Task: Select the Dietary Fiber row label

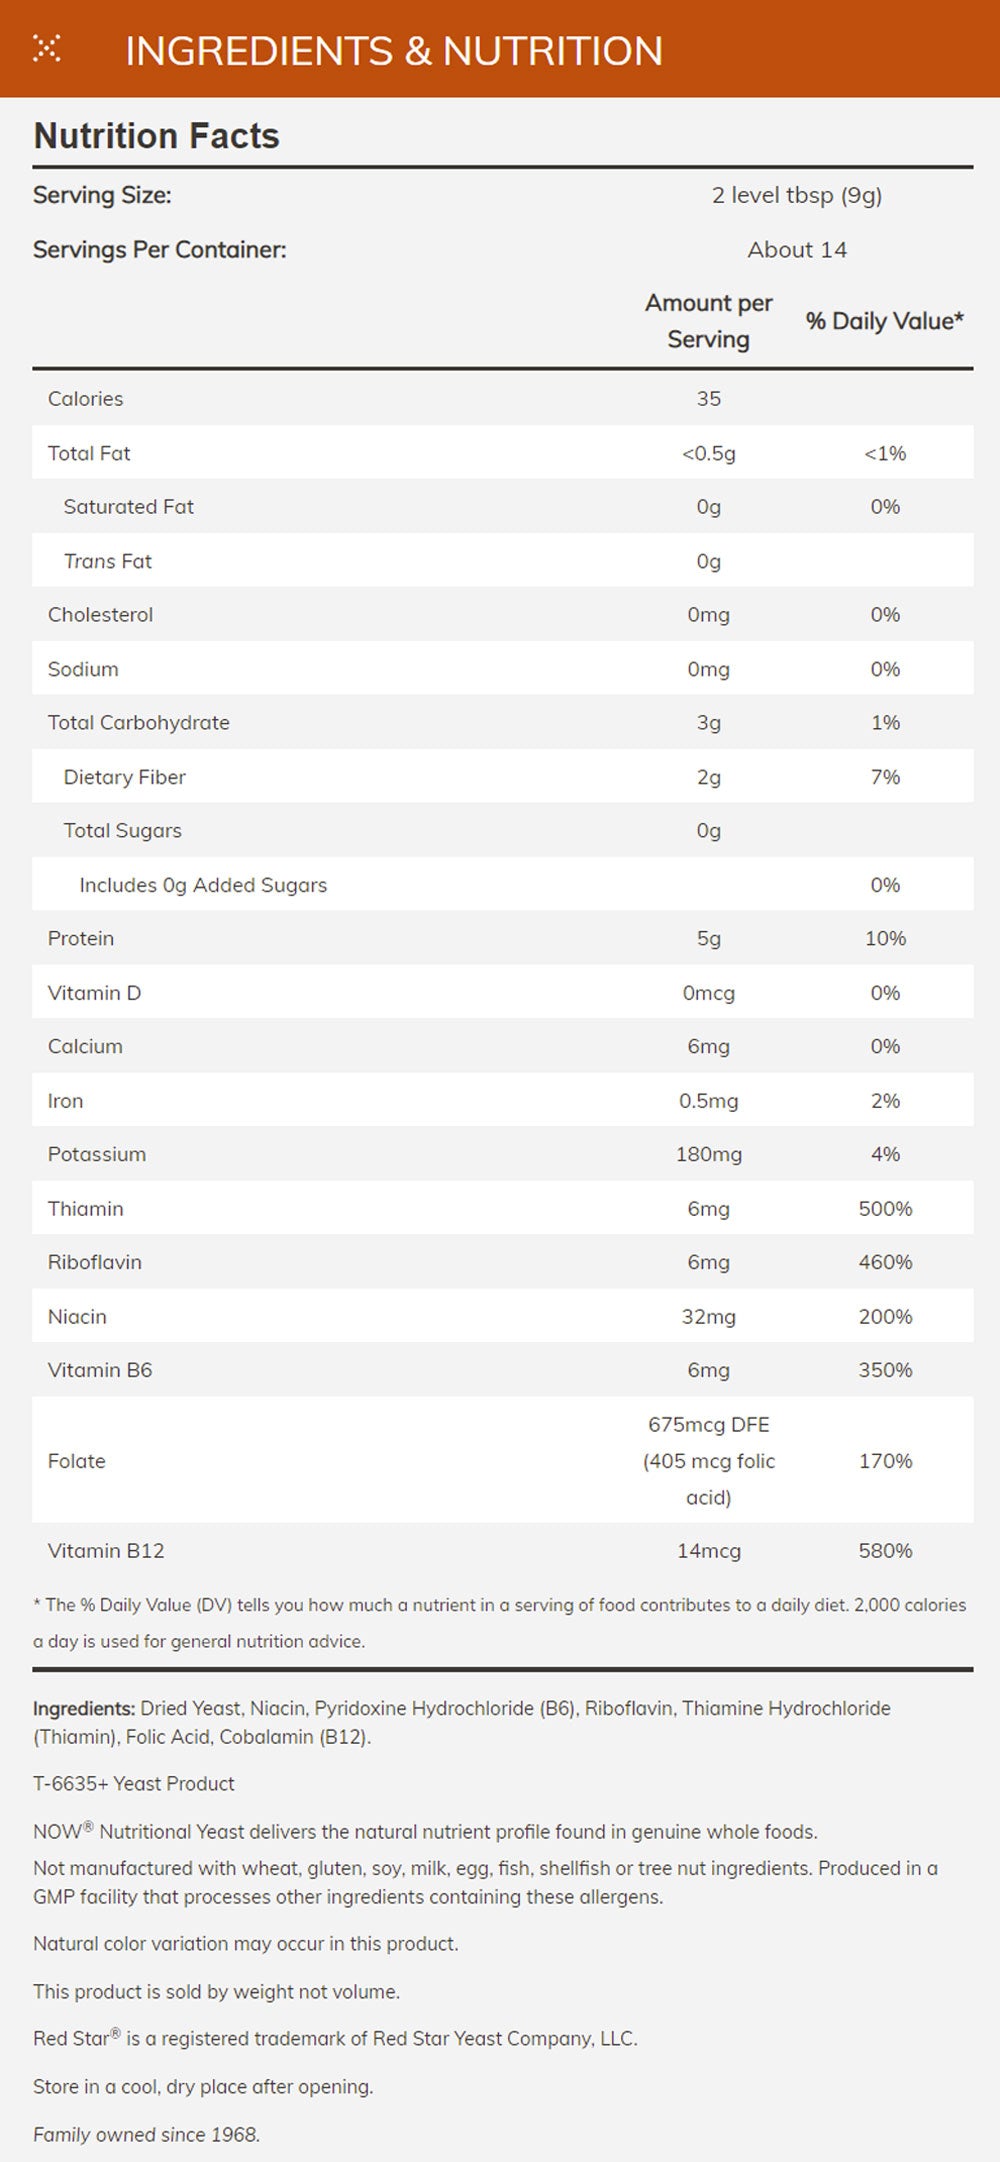Action: [x=124, y=777]
